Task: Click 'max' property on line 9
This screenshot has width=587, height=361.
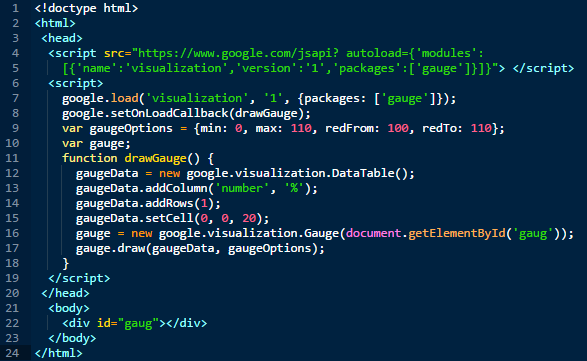Action: point(266,128)
